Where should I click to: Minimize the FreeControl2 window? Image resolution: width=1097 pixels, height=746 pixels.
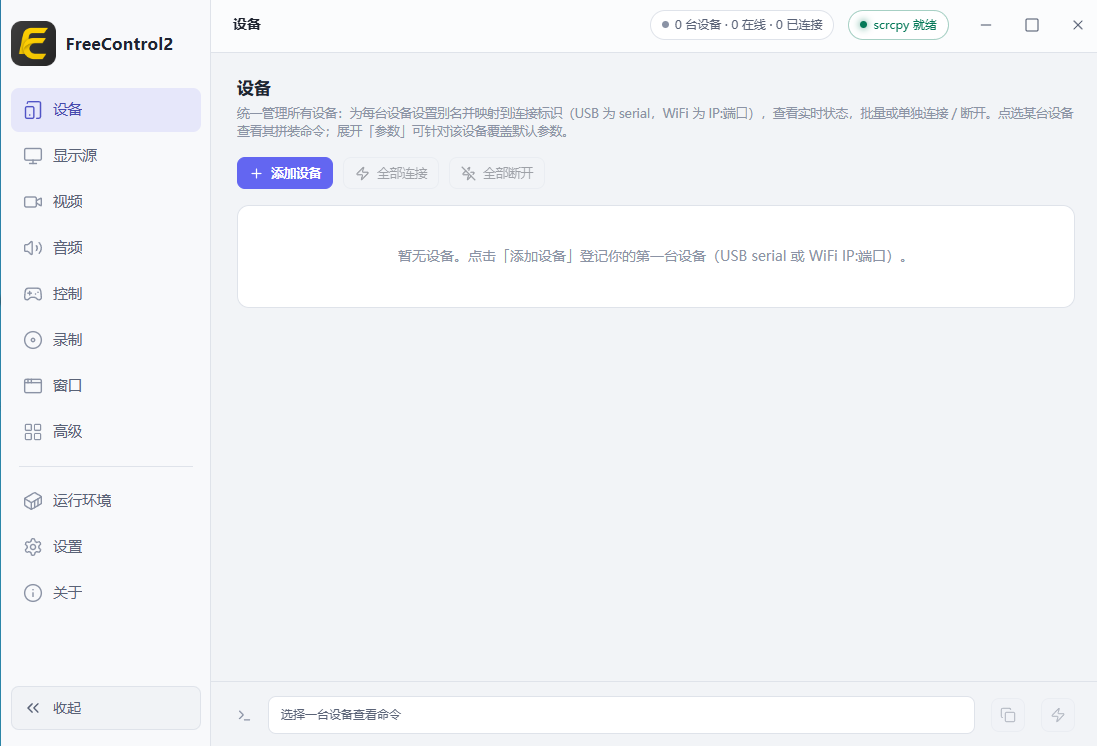tap(986, 25)
